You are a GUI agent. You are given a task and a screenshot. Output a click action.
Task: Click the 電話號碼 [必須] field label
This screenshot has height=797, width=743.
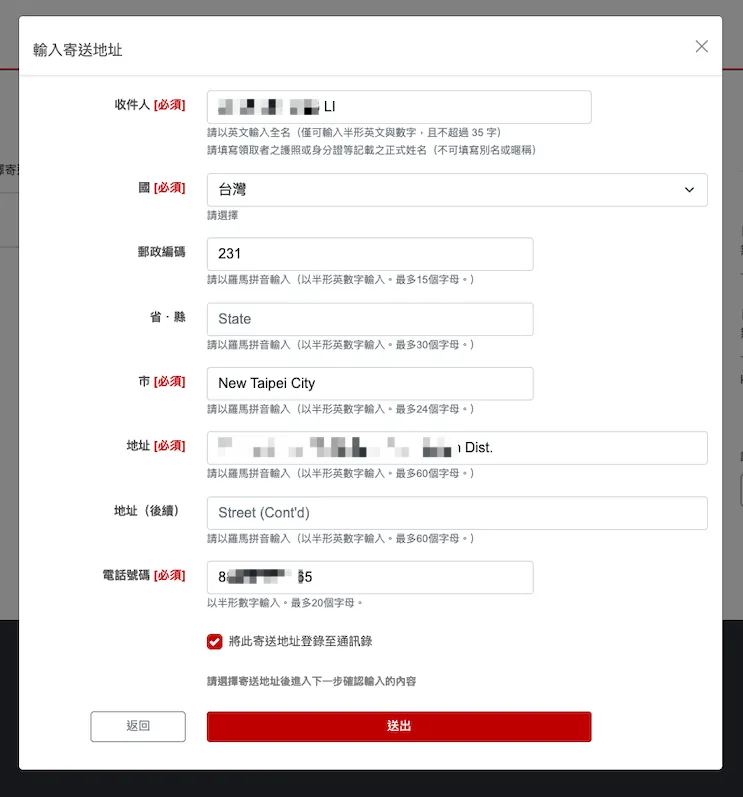point(144,575)
